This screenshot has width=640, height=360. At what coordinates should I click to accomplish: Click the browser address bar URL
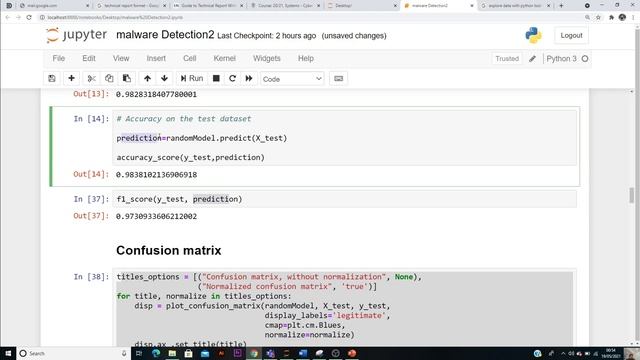[x=115, y=18]
